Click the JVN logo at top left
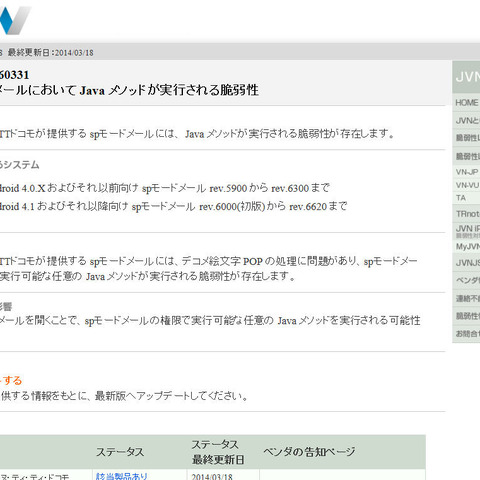This screenshot has height=480, width=480. click(15, 20)
